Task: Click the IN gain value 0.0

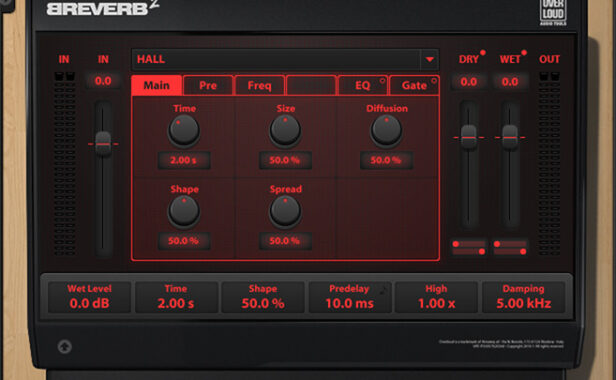Action: pyautogui.click(x=103, y=81)
